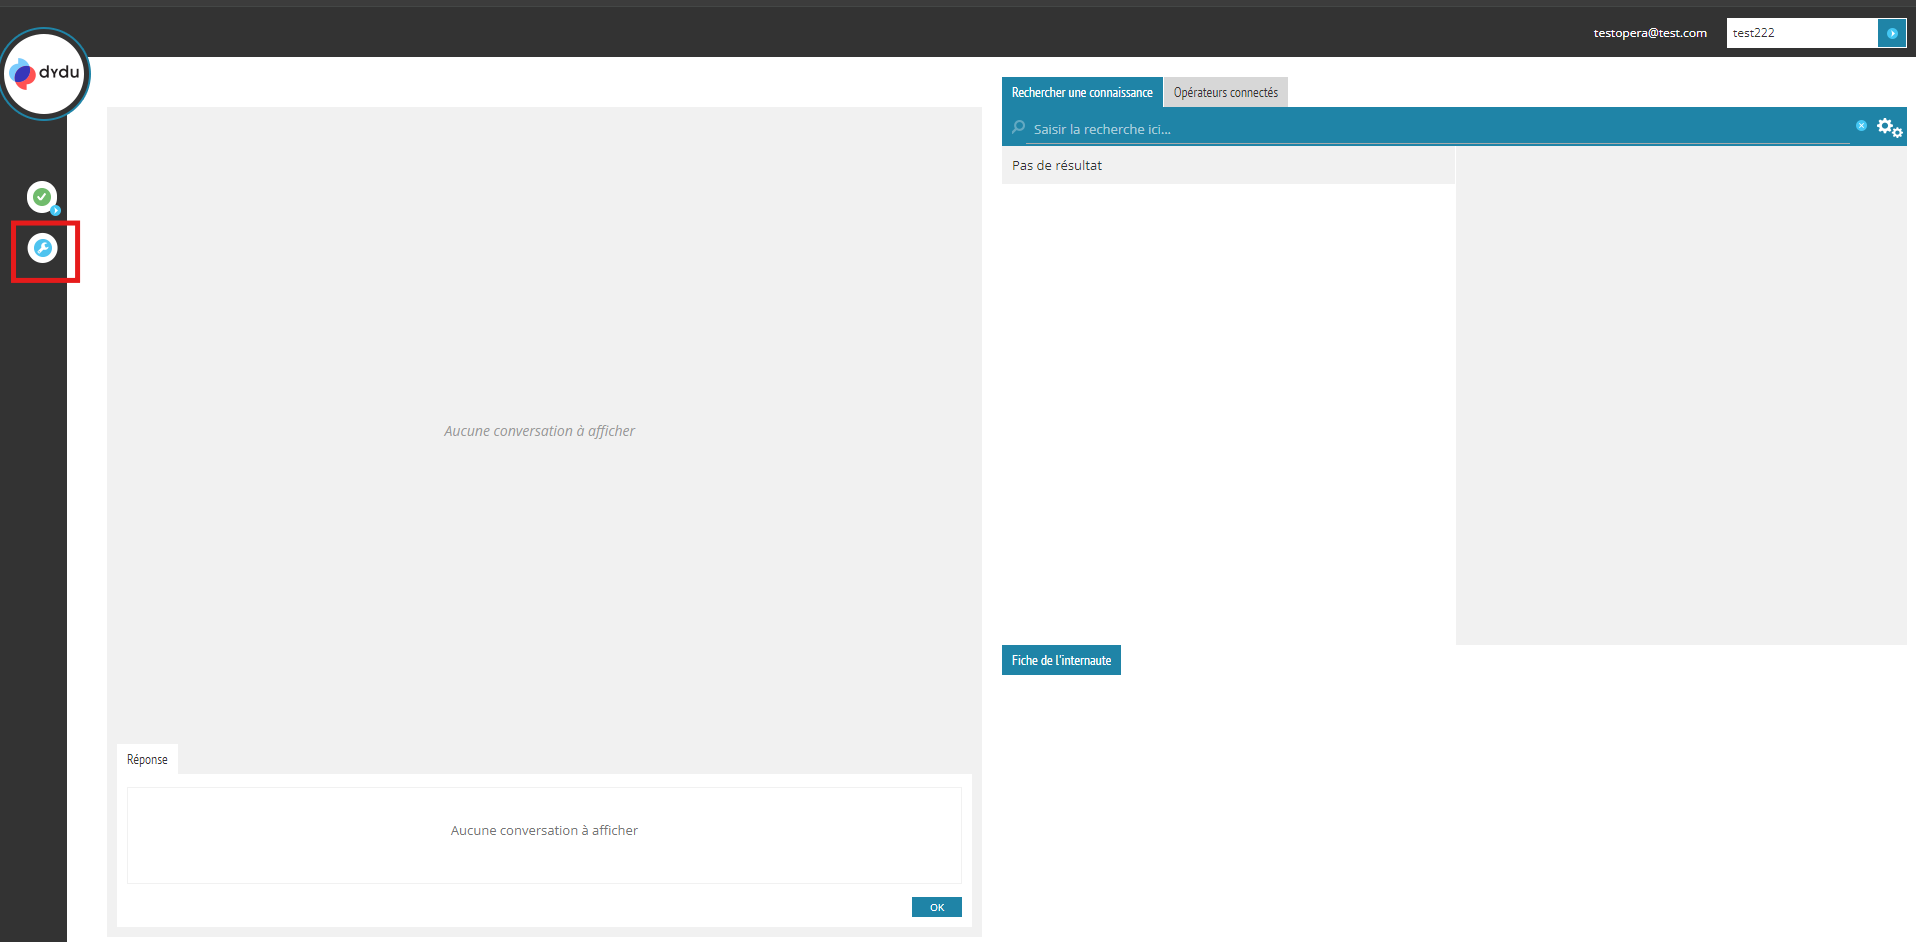
Task: Open the Fiche de l'internaute tab
Action: click(1061, 661)
